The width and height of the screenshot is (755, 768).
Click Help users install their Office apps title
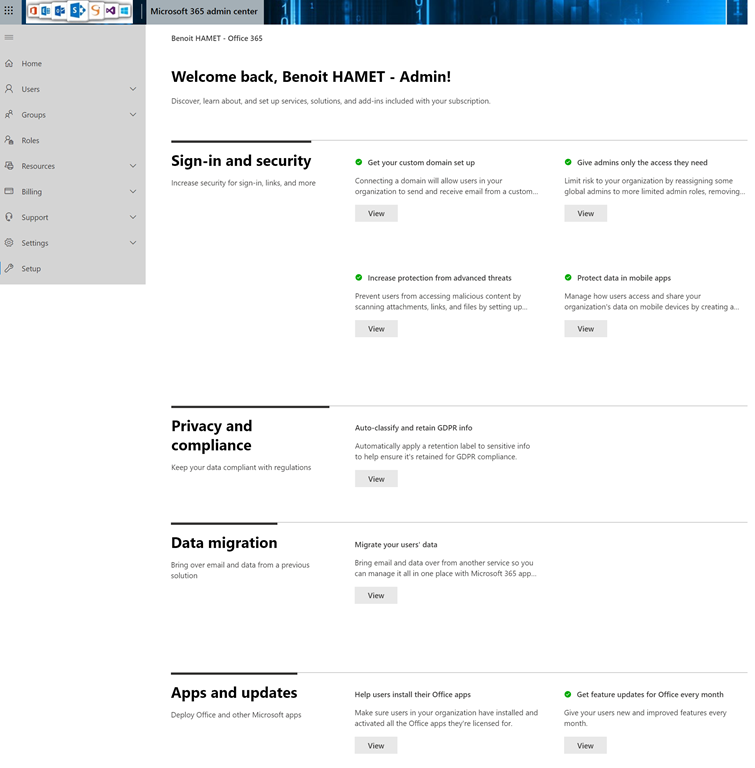413,695
